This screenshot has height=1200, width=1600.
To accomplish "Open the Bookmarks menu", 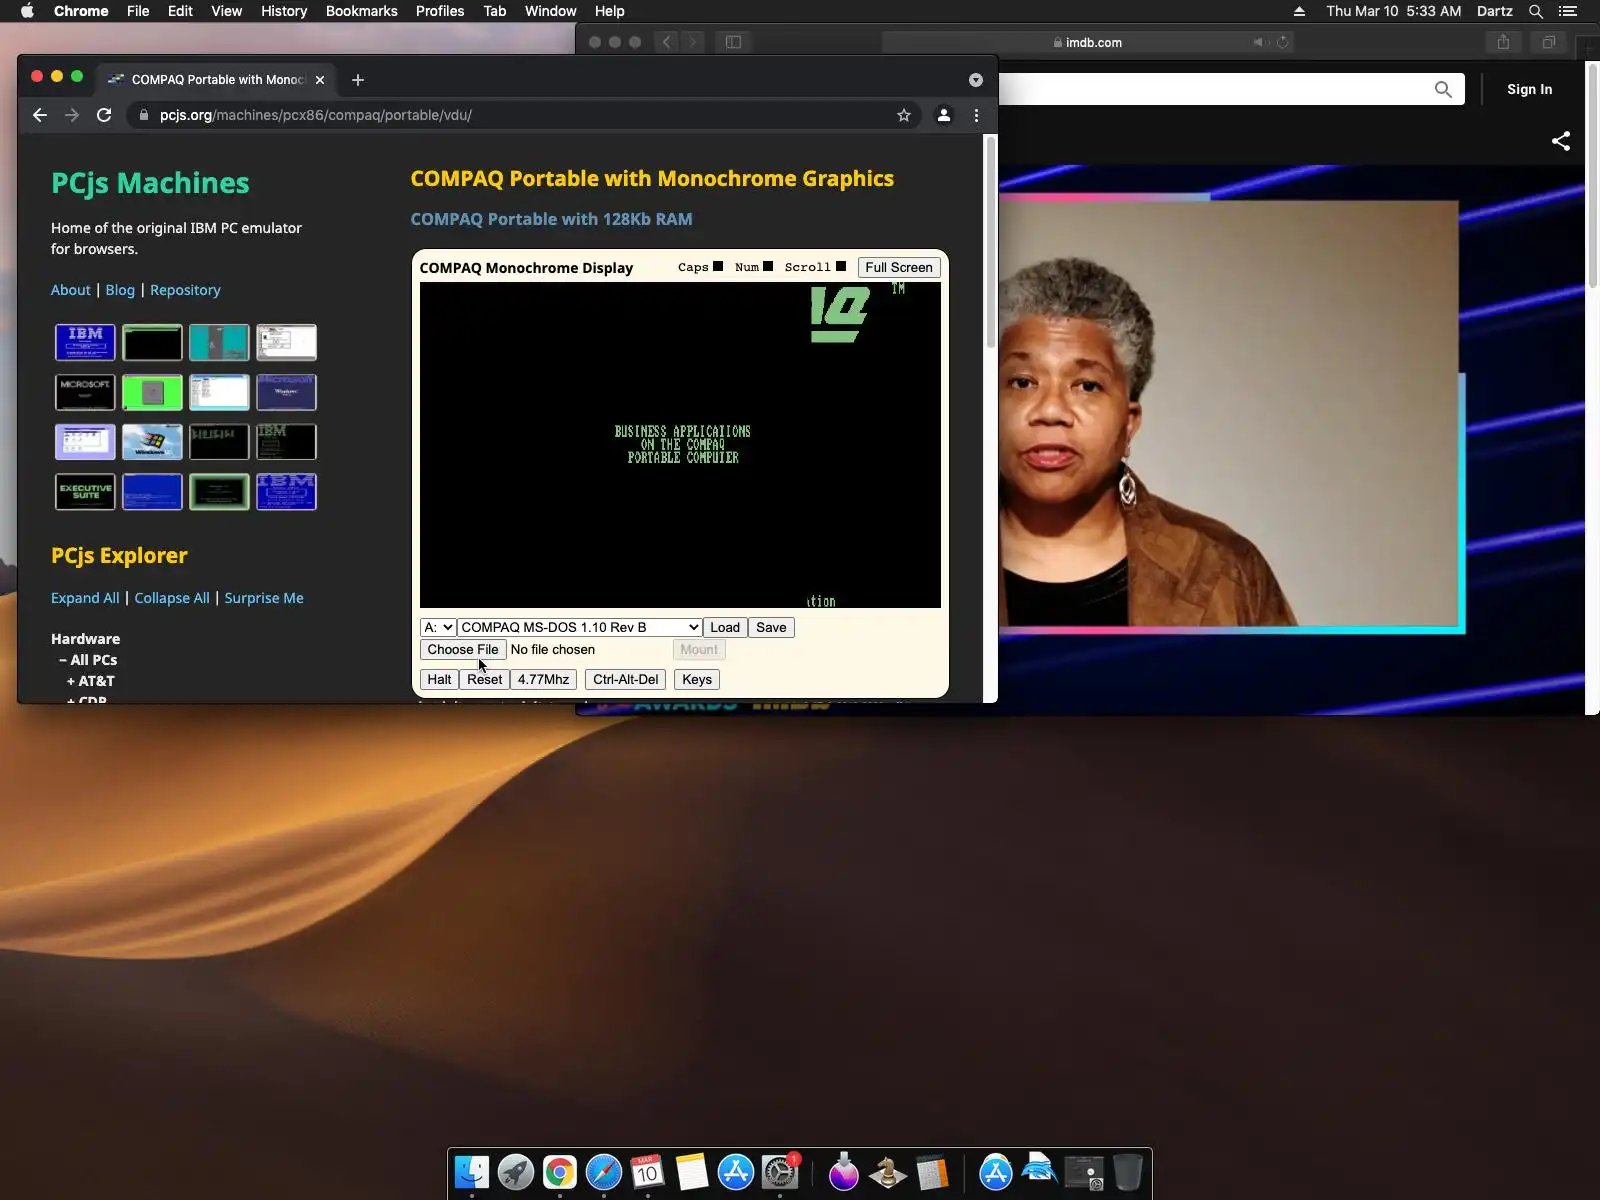I will (361, 11).
